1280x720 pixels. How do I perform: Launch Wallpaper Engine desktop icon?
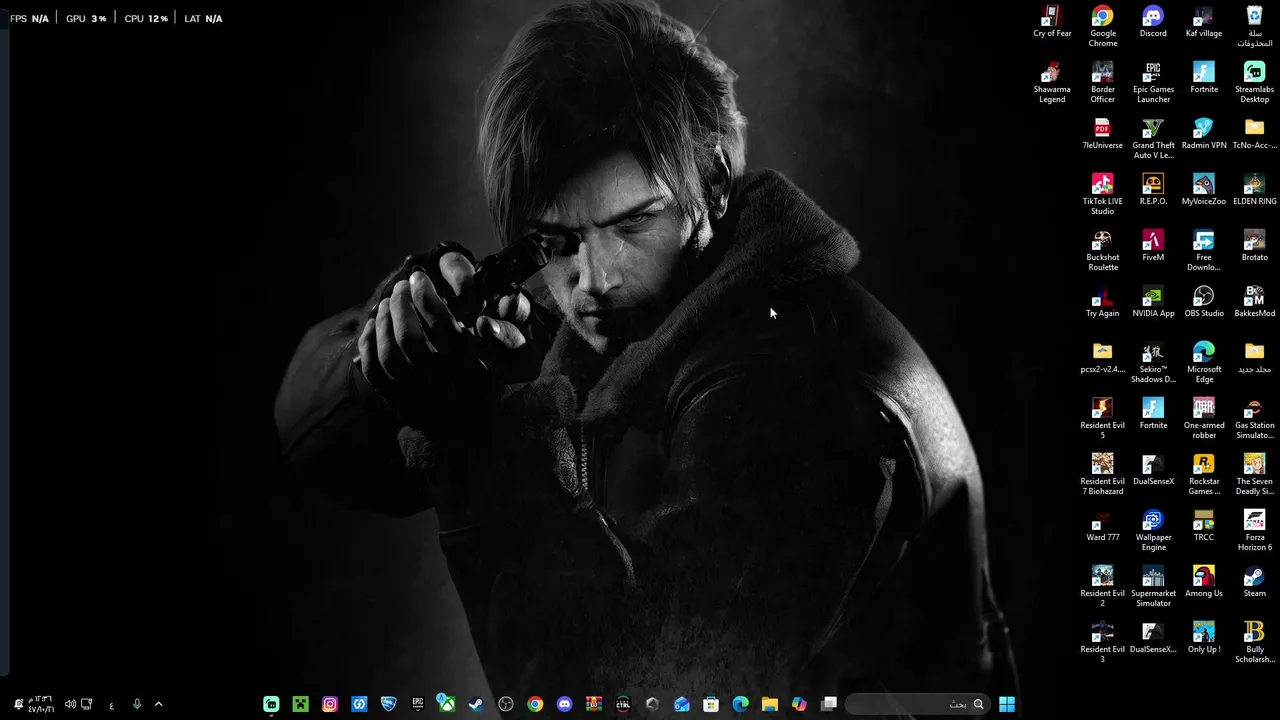tap(1153, 531)
